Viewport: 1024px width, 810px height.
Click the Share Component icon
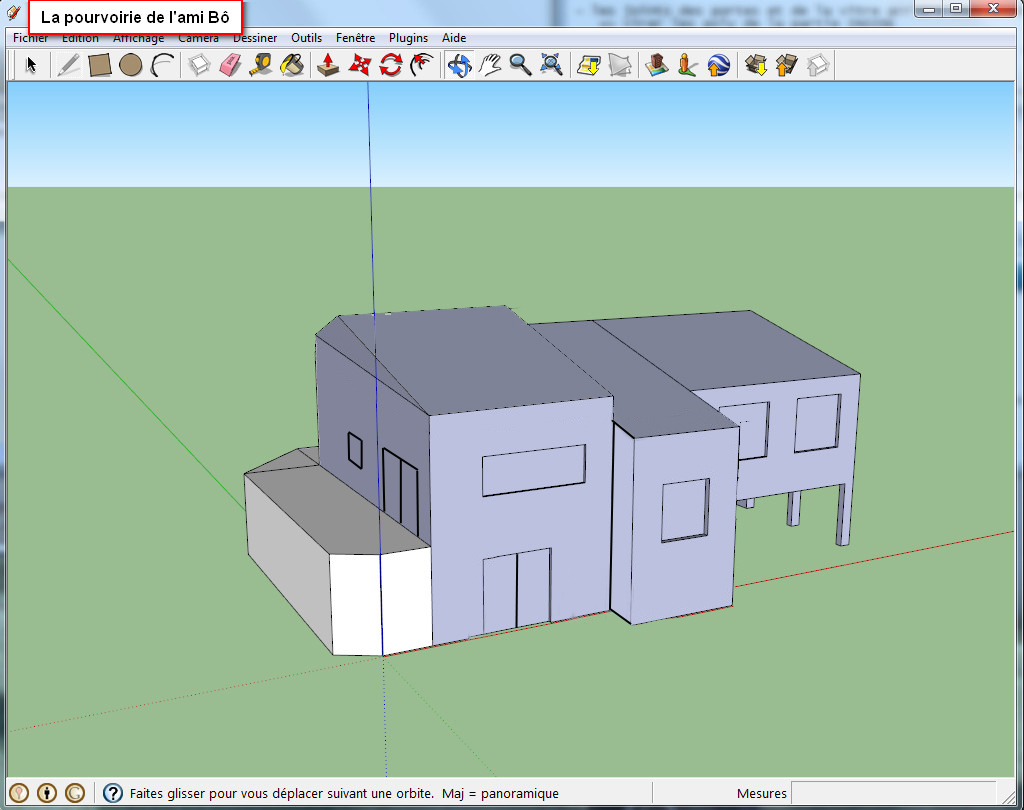point(818,65)
